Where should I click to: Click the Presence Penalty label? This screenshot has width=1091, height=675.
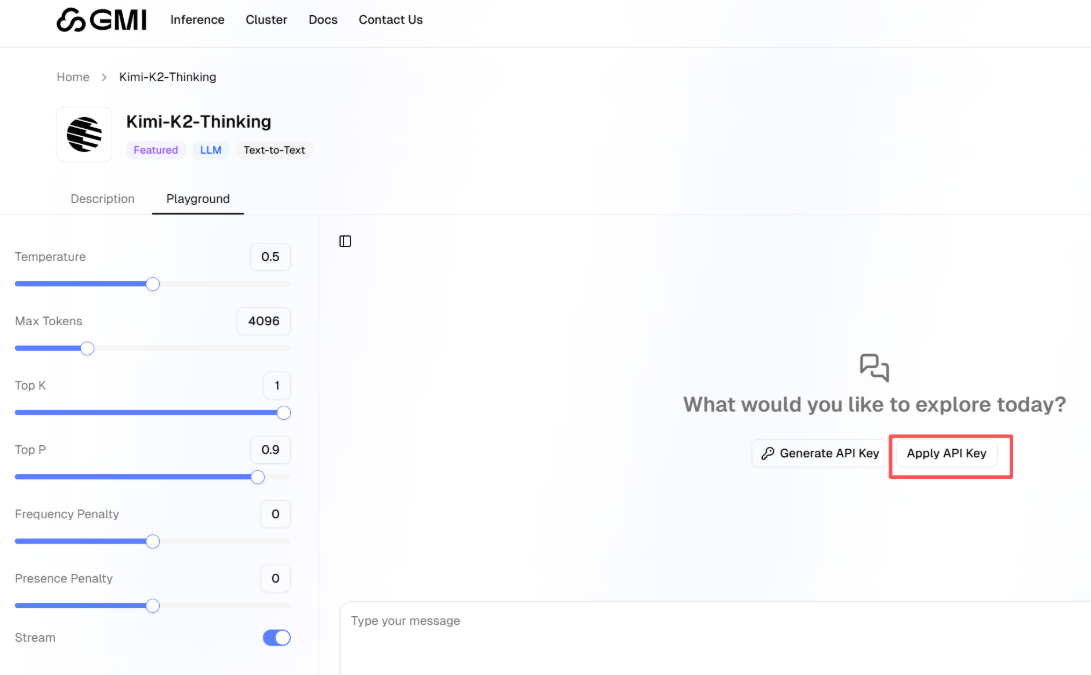pyautogui.click(x=63, y=578)
